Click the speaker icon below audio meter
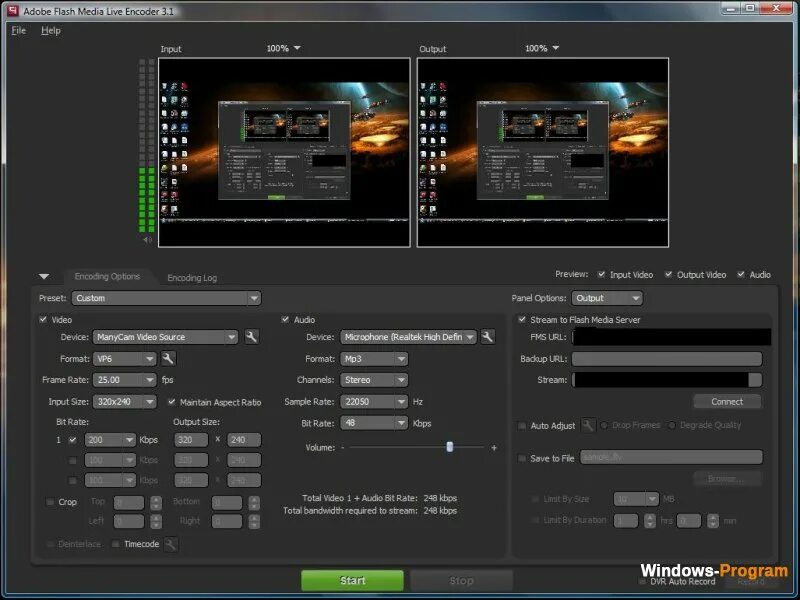 pos(147,239)
